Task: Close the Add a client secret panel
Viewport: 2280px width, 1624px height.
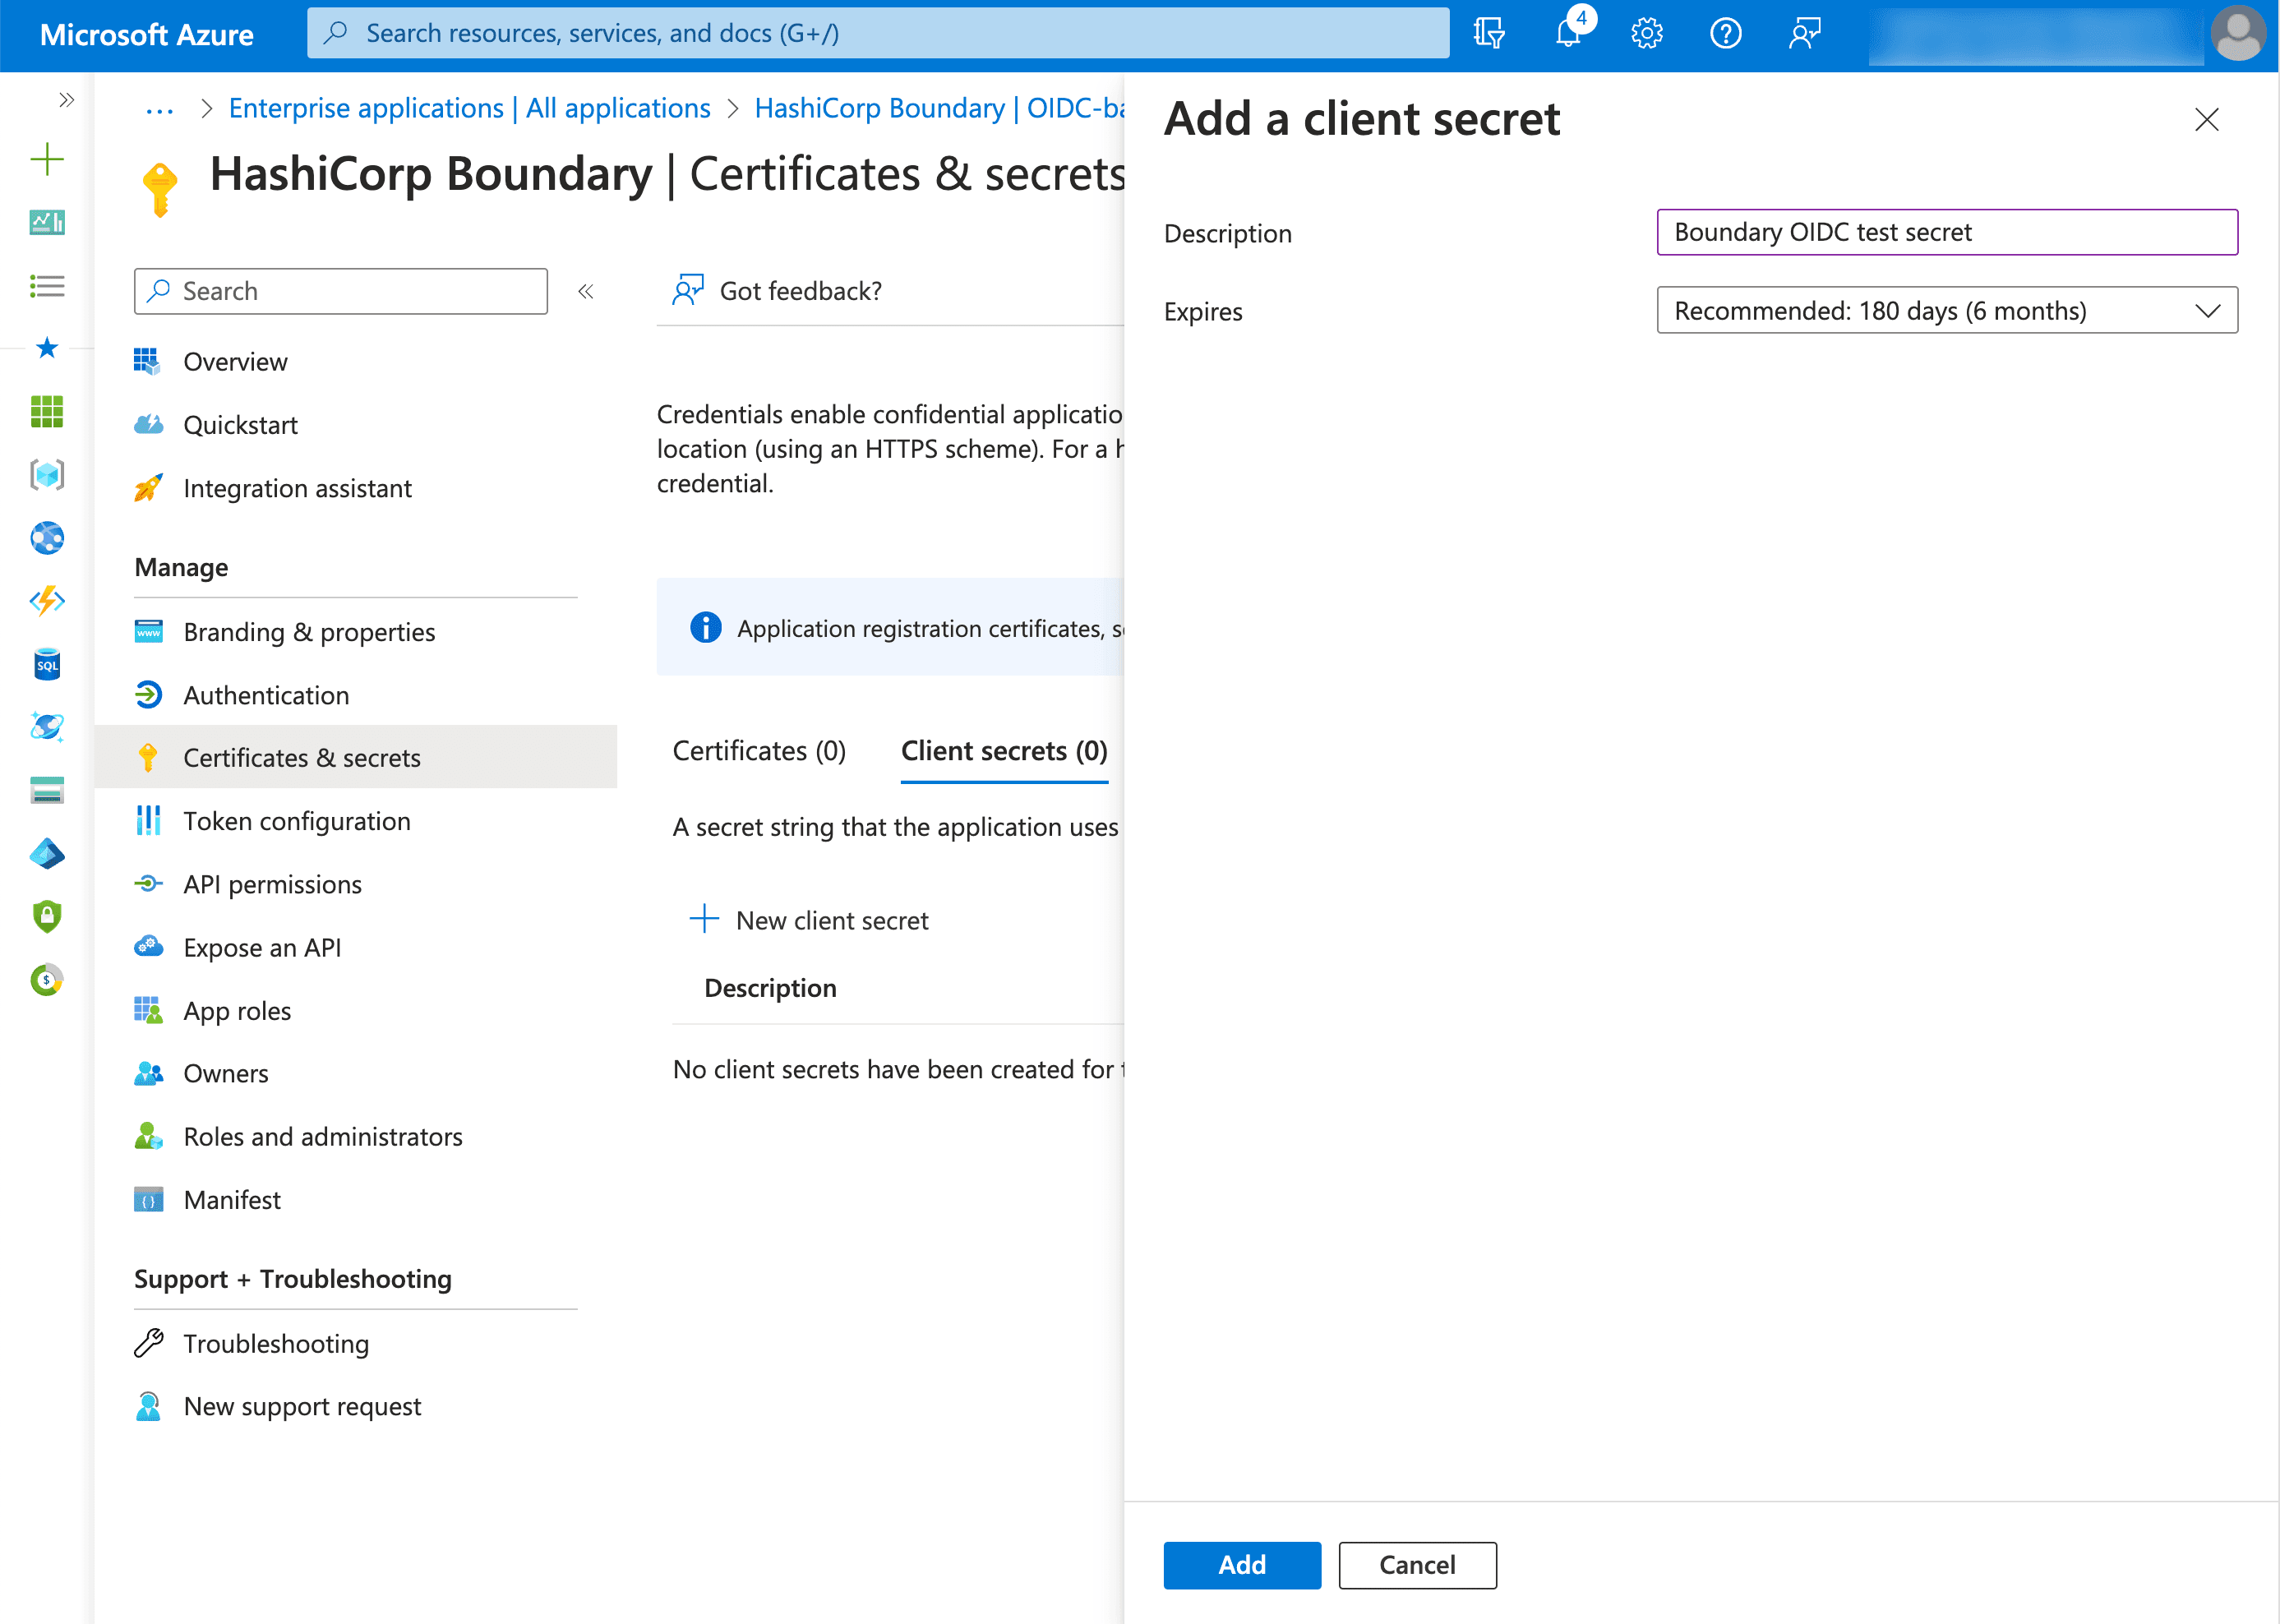Action: tap(2207, 120)
